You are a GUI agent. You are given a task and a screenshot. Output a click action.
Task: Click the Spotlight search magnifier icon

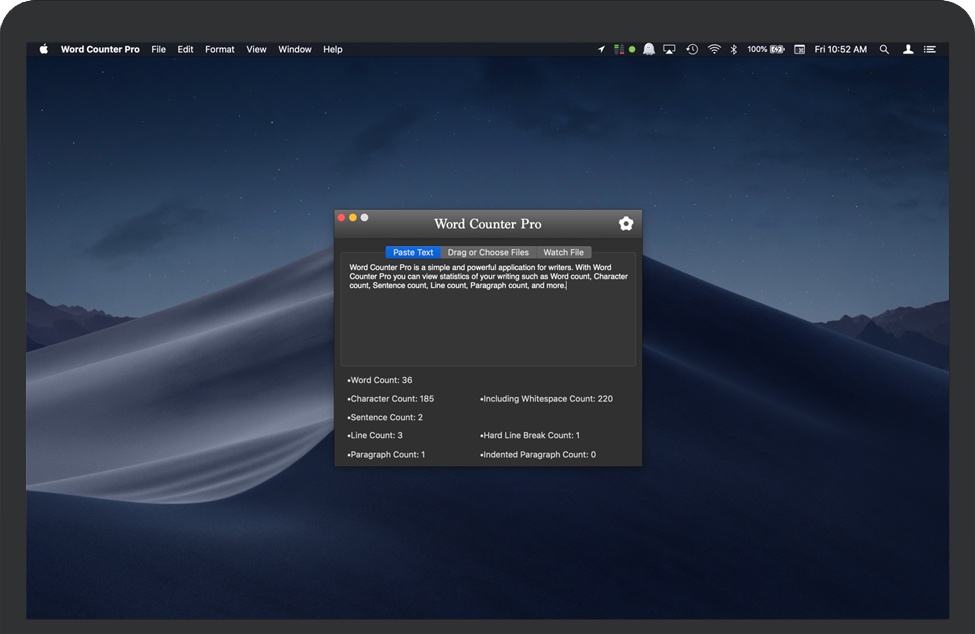(884, 49)
